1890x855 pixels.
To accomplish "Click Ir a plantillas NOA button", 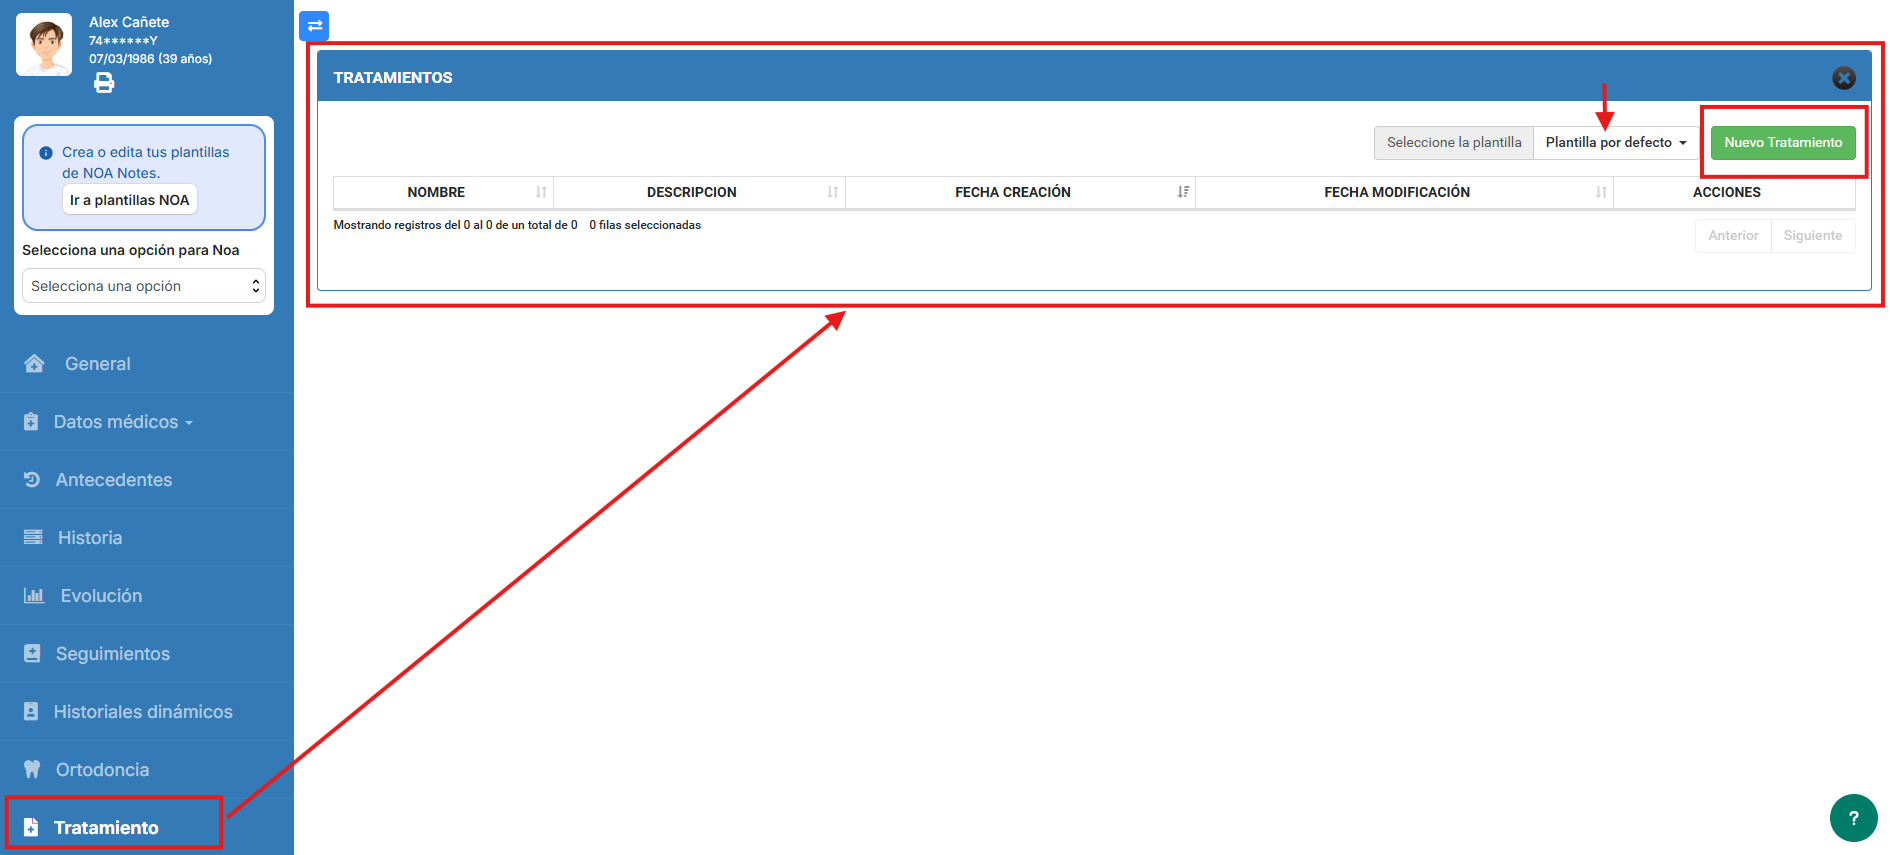I will coord(129,200).
